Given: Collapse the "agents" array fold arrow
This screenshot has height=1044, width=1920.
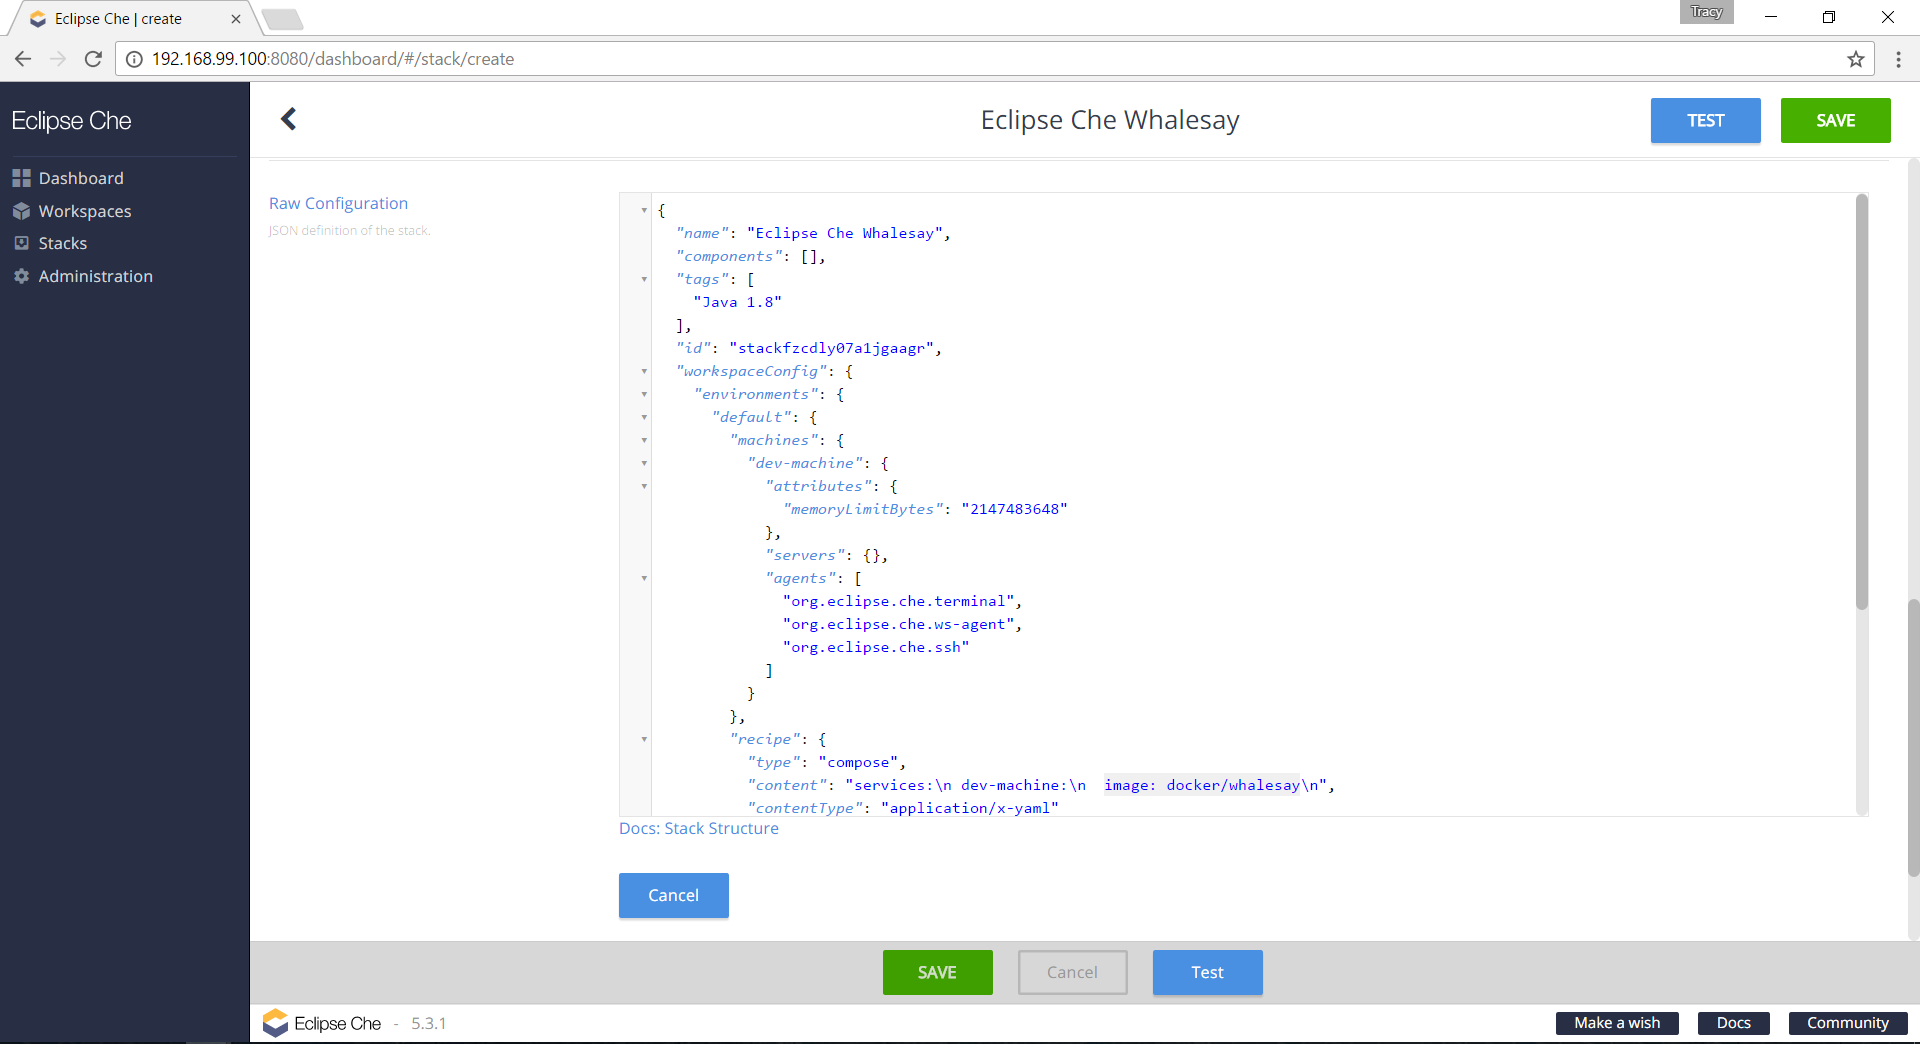Looking at the screenshot, I should [x=644, y=578].
